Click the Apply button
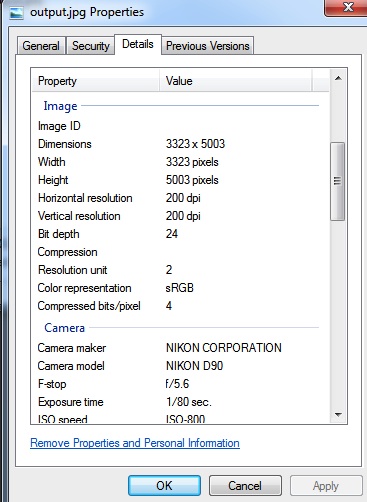Image resolution: width=367 pixels, height=502 pixels. pyautogui.click(x=326, y=486)
